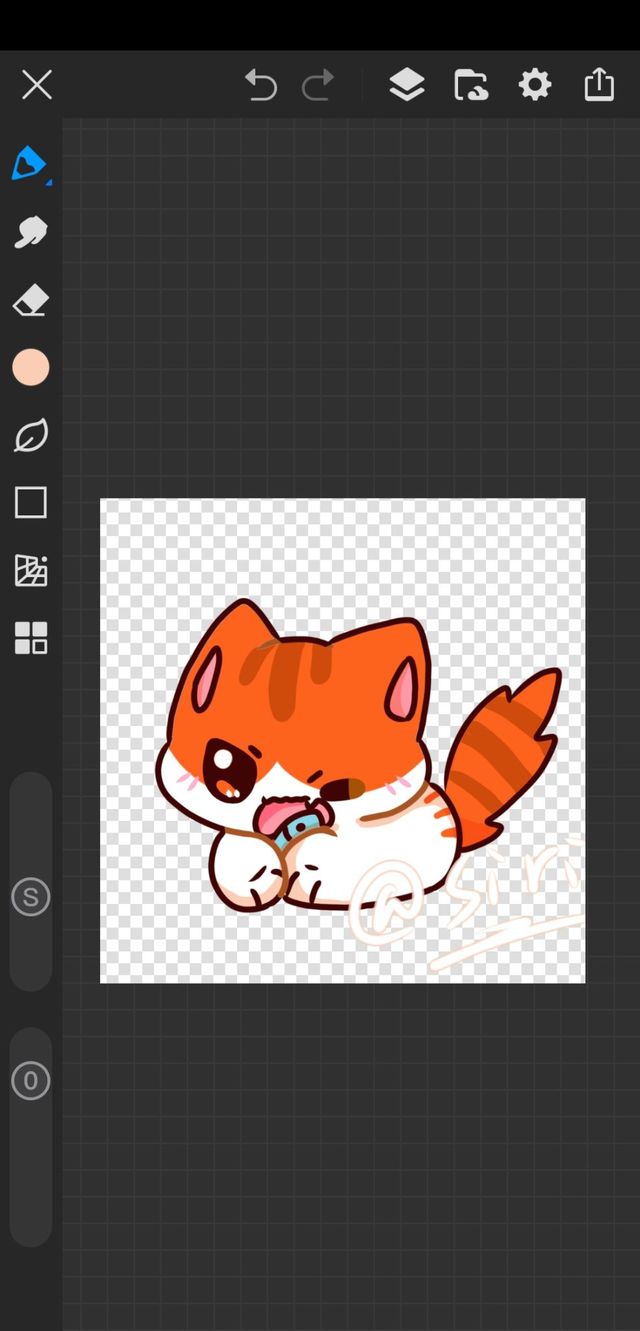
Task: Open the import folder icon
Action: point(471,85)
